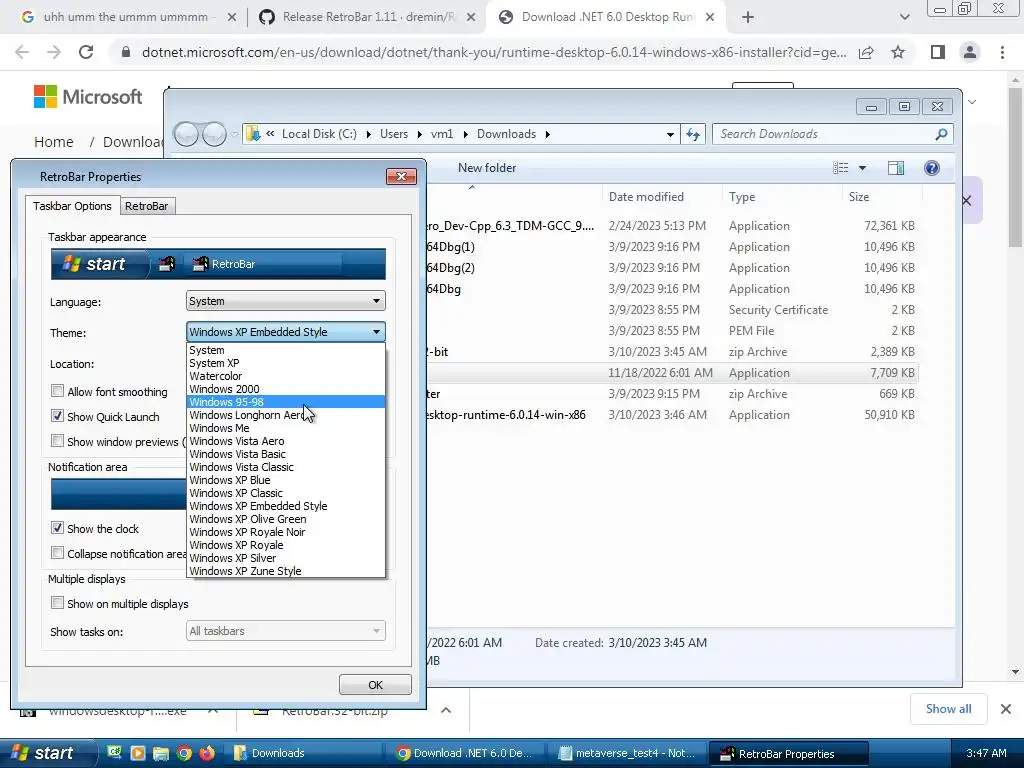Share this page icon
1024x768 pixels.
pyautogui.click(x=866, y=52)
